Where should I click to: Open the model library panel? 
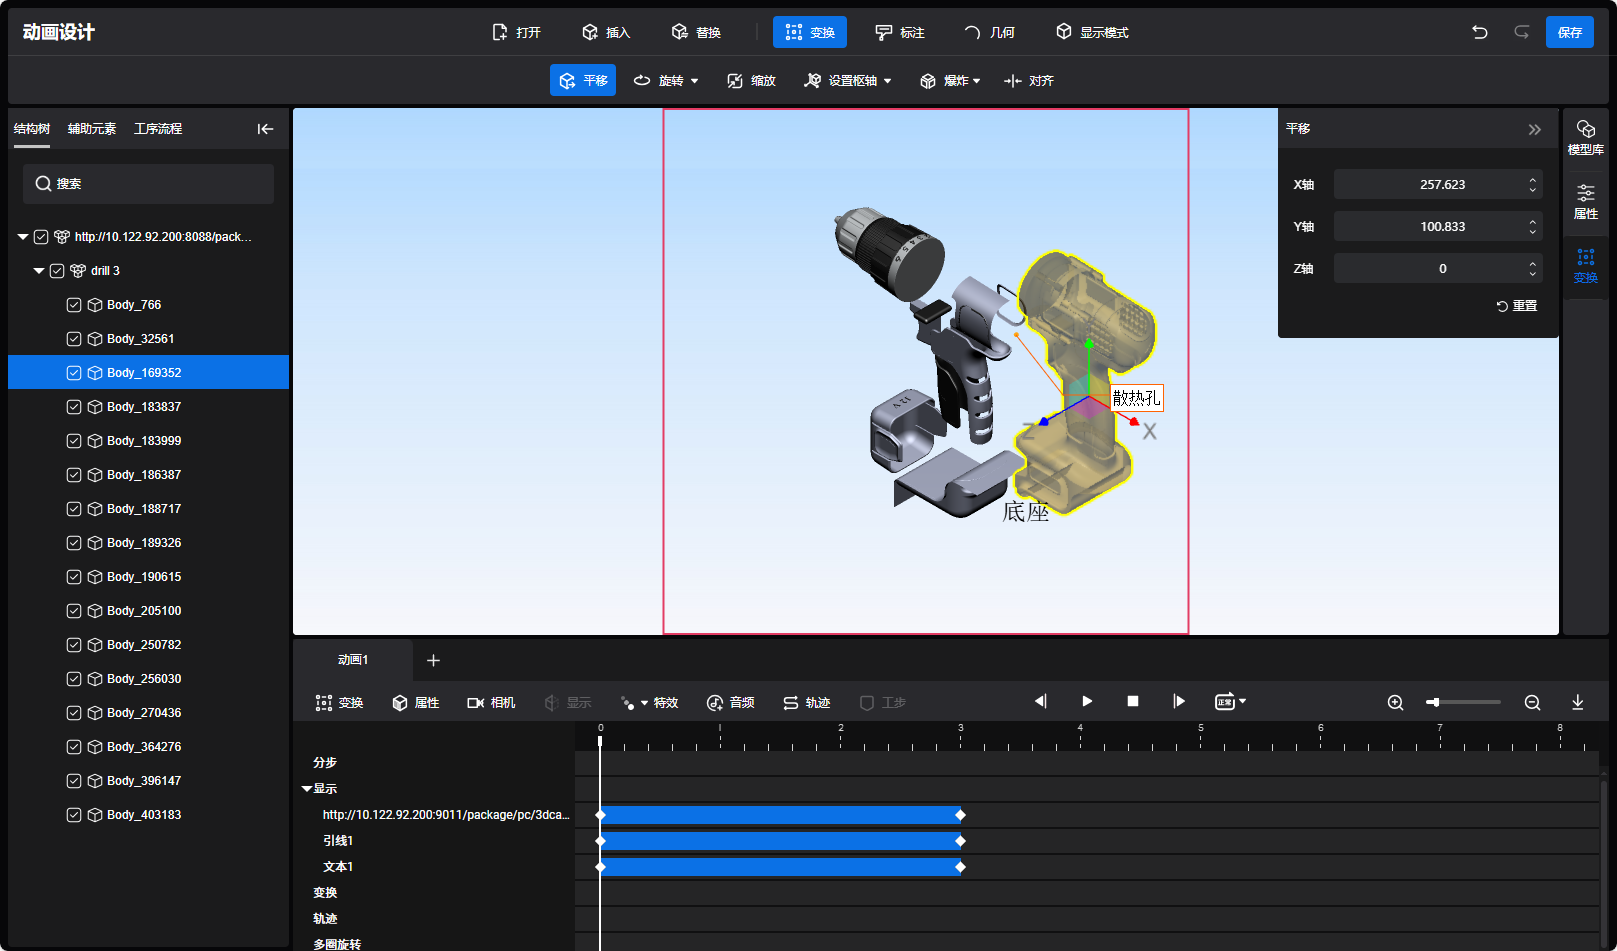1585,137
